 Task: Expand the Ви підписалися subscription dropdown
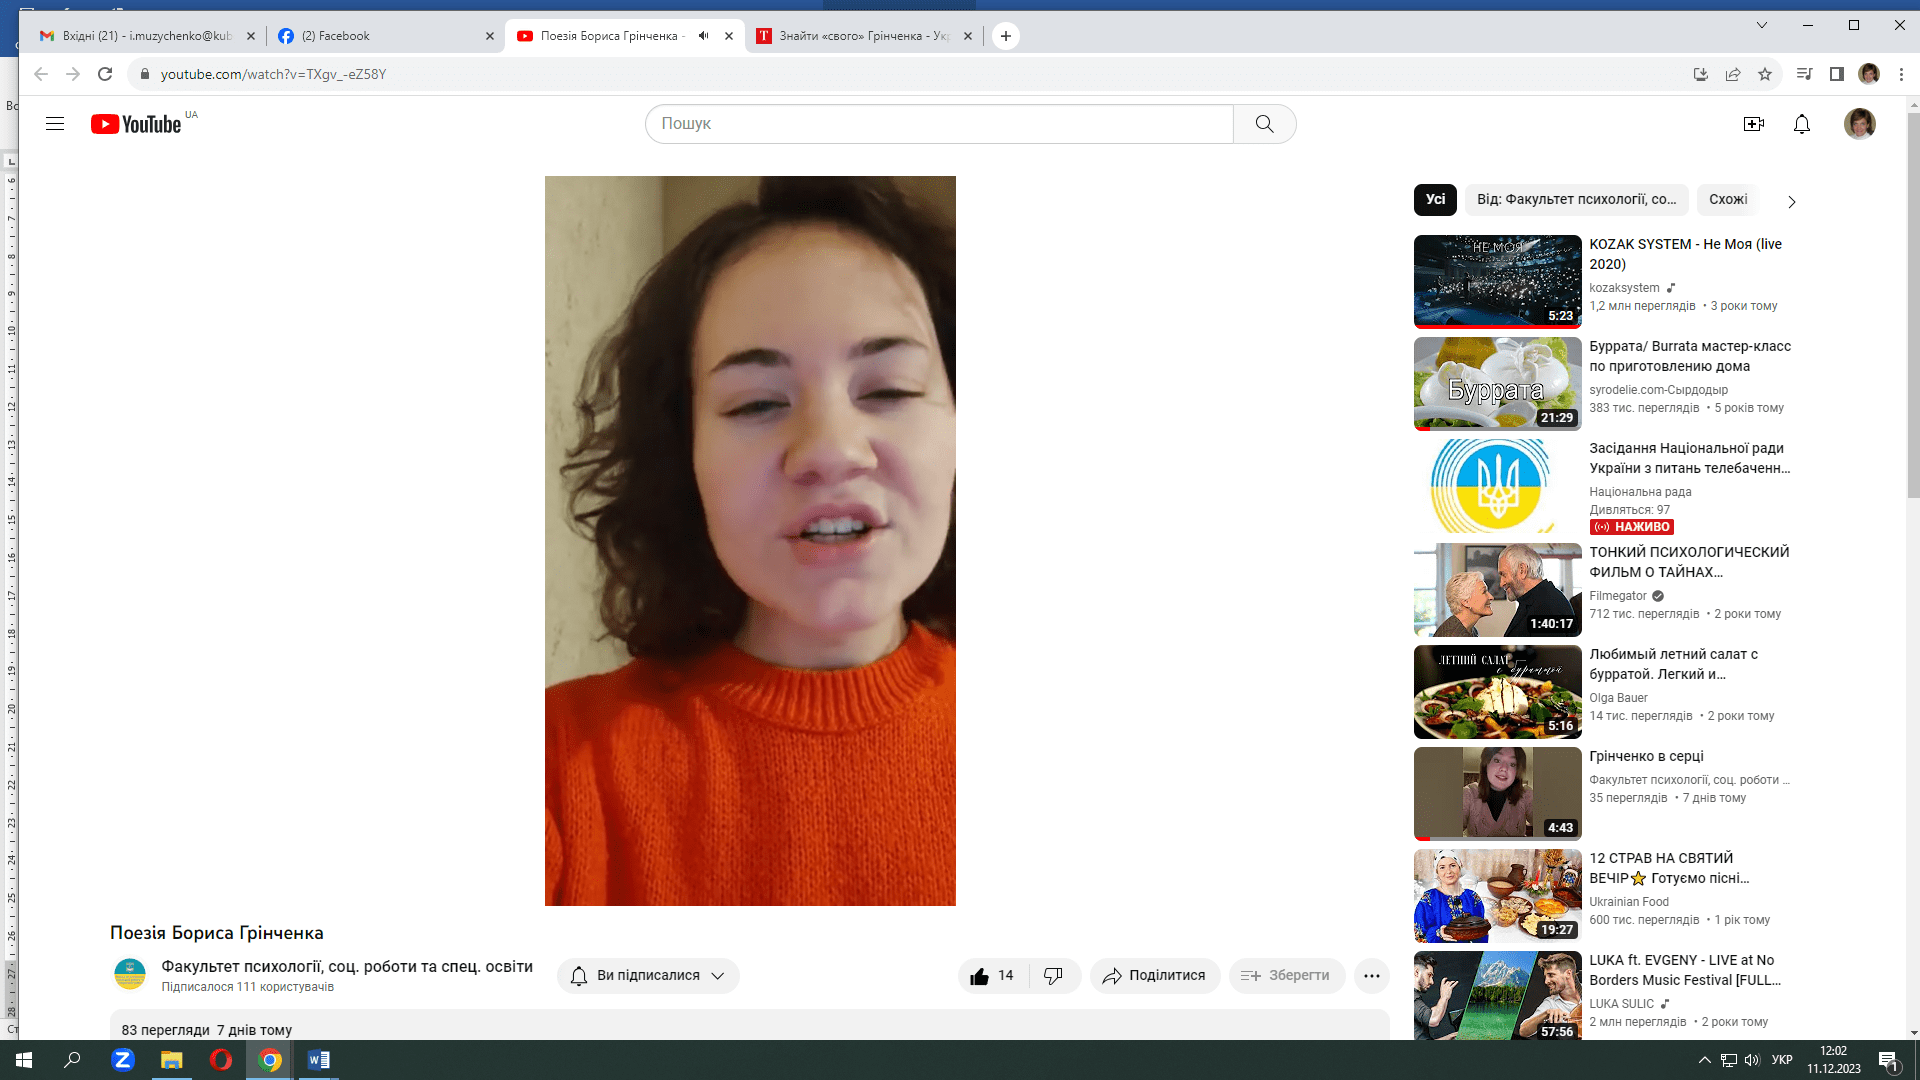coord(717,976)
